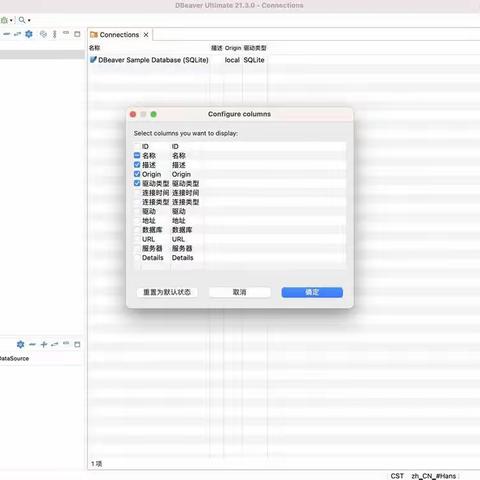Enable the 服务器 column checkbox

point(137,248)
